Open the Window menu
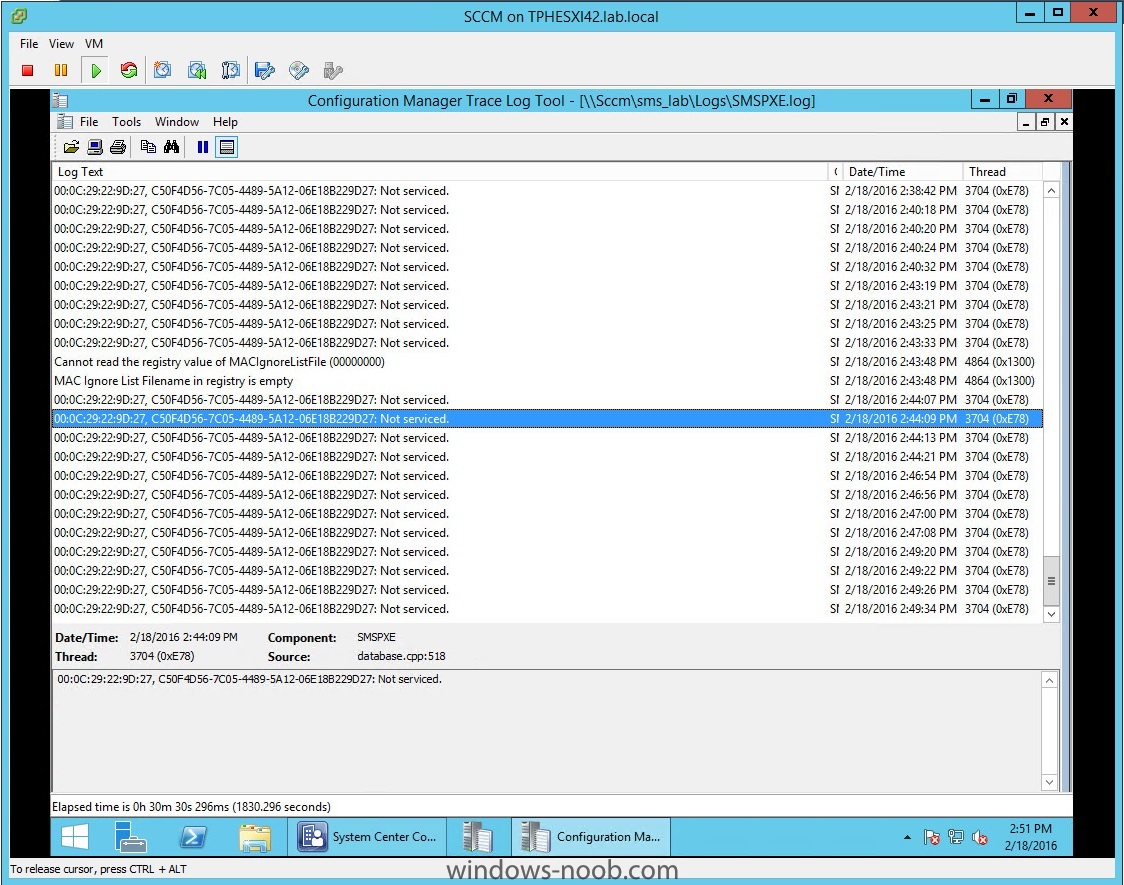 [177, 122]
